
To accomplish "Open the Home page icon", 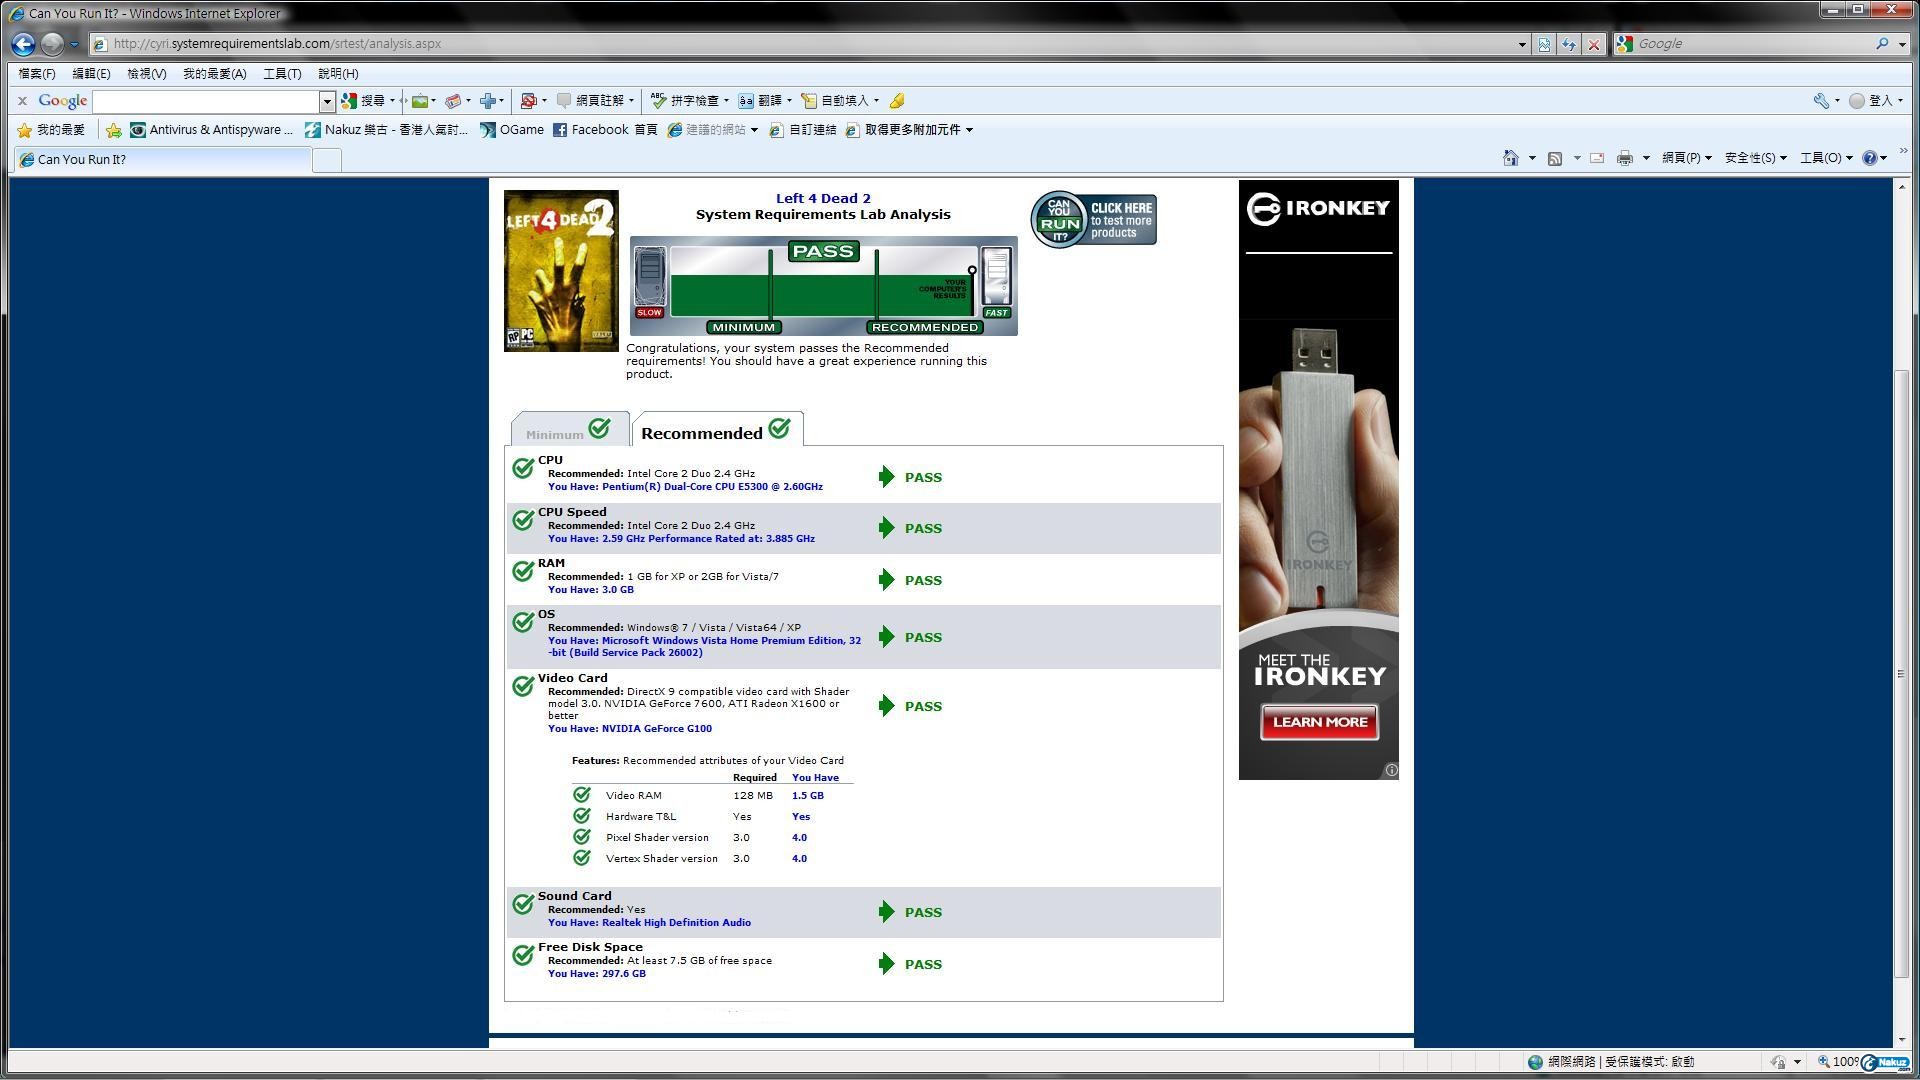I will coord(1511,158).
